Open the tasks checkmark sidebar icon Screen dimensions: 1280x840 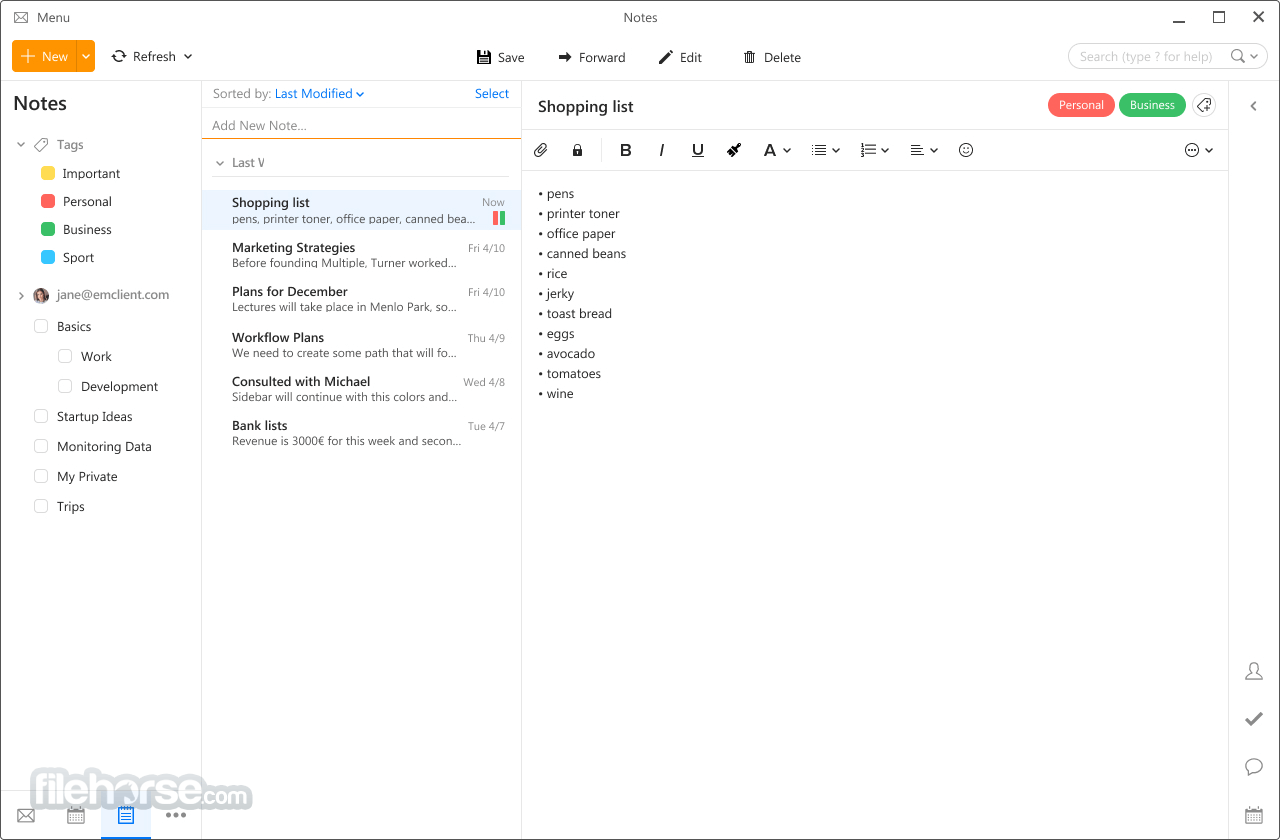point(1254,719)
